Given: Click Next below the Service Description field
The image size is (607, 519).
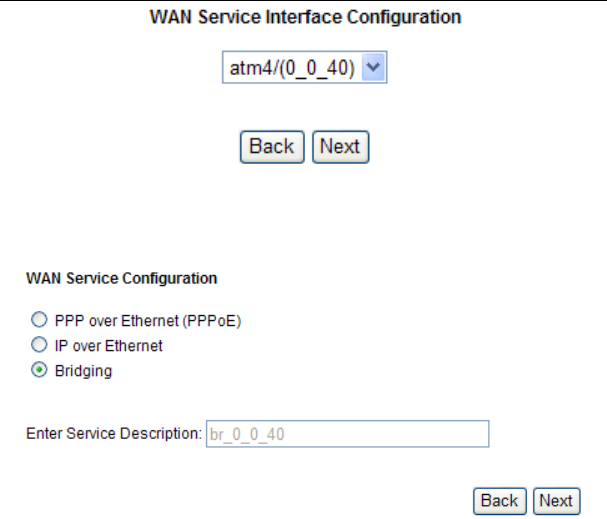Looking at the screenshot, I should click(x=556, y=501).
